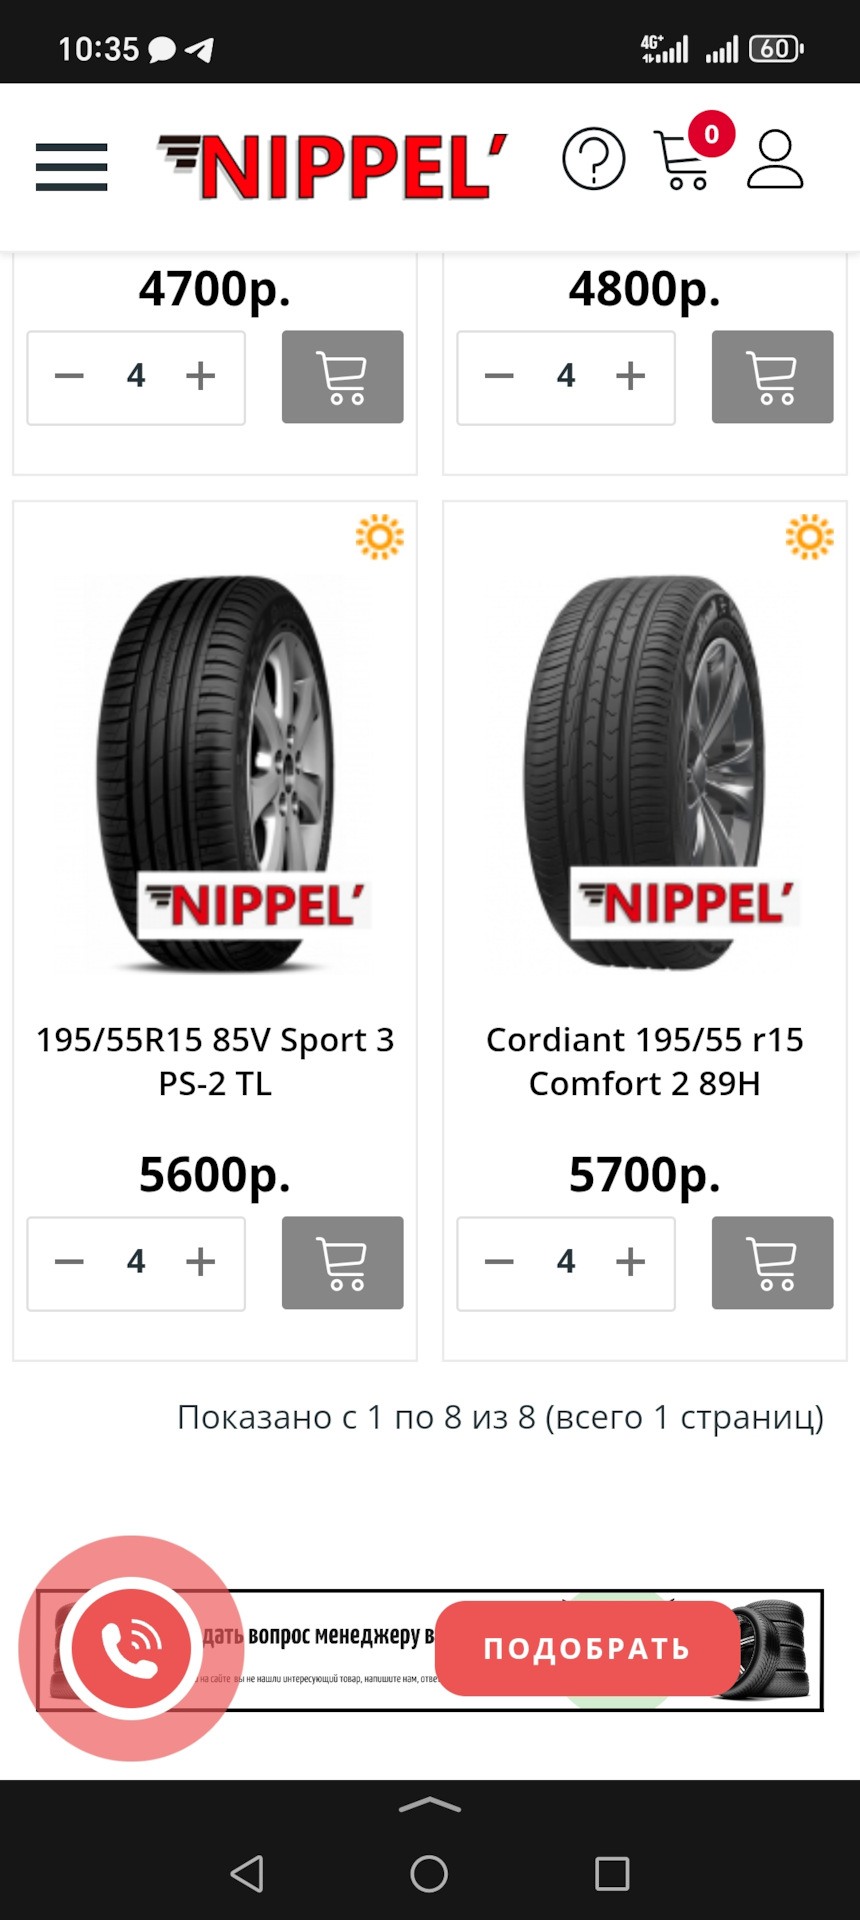
Task: Tap the floating phone call button
Action: [130, 1648]
